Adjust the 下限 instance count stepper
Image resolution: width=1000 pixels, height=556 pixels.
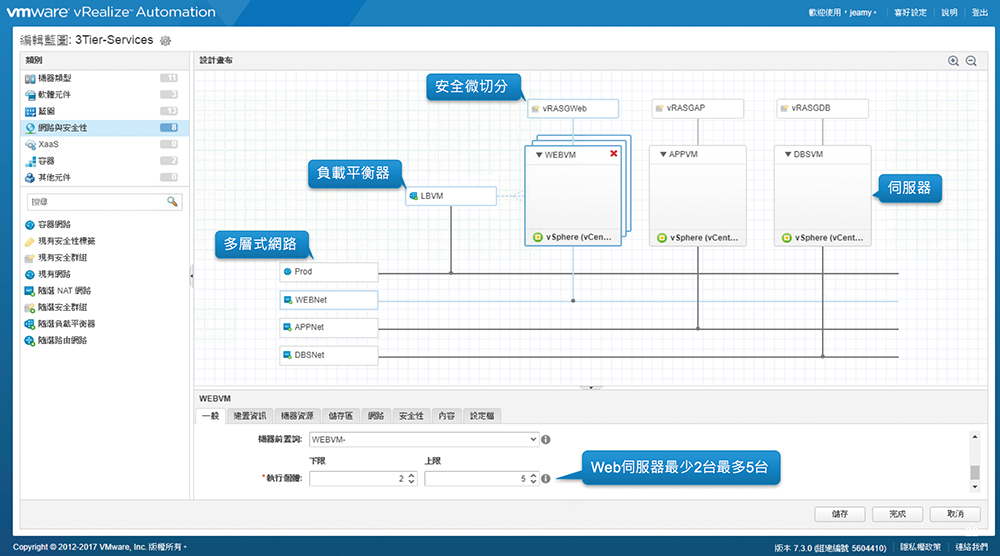tap(411, 478)
